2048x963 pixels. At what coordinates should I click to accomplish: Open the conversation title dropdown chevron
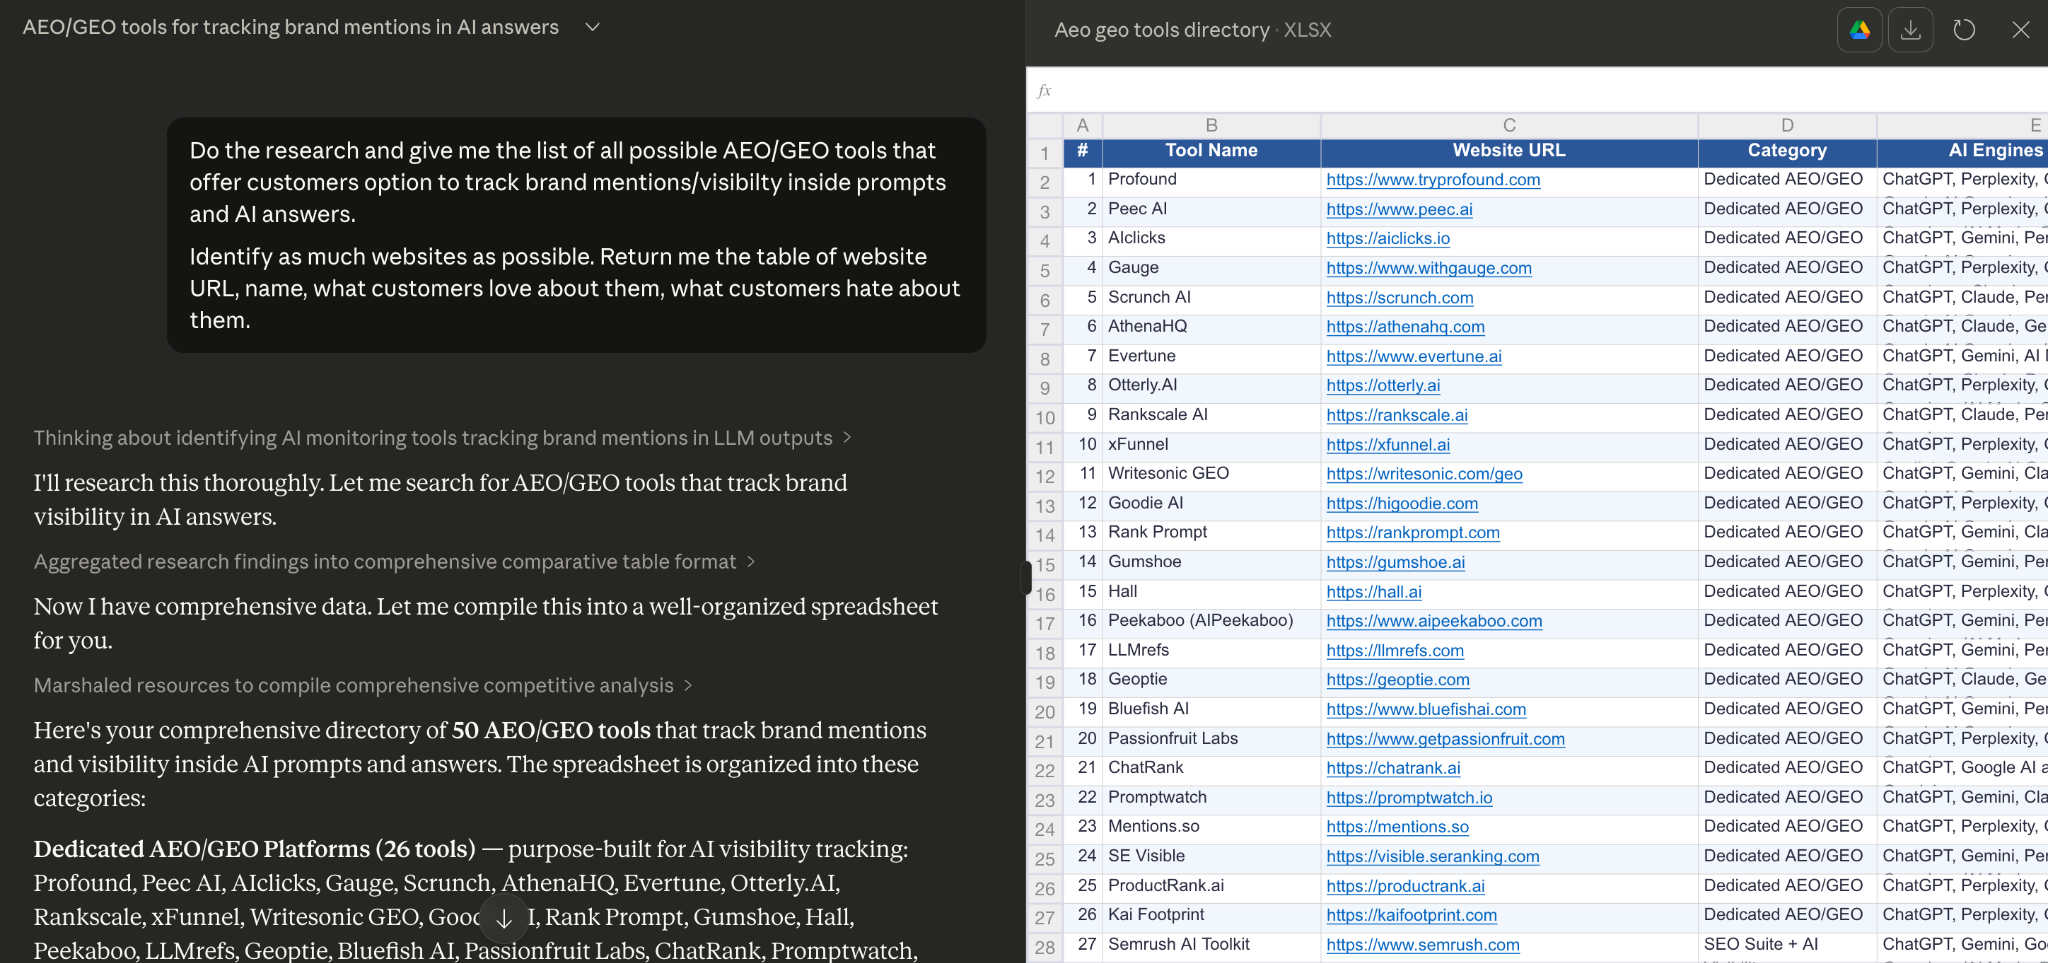[592, 27]
